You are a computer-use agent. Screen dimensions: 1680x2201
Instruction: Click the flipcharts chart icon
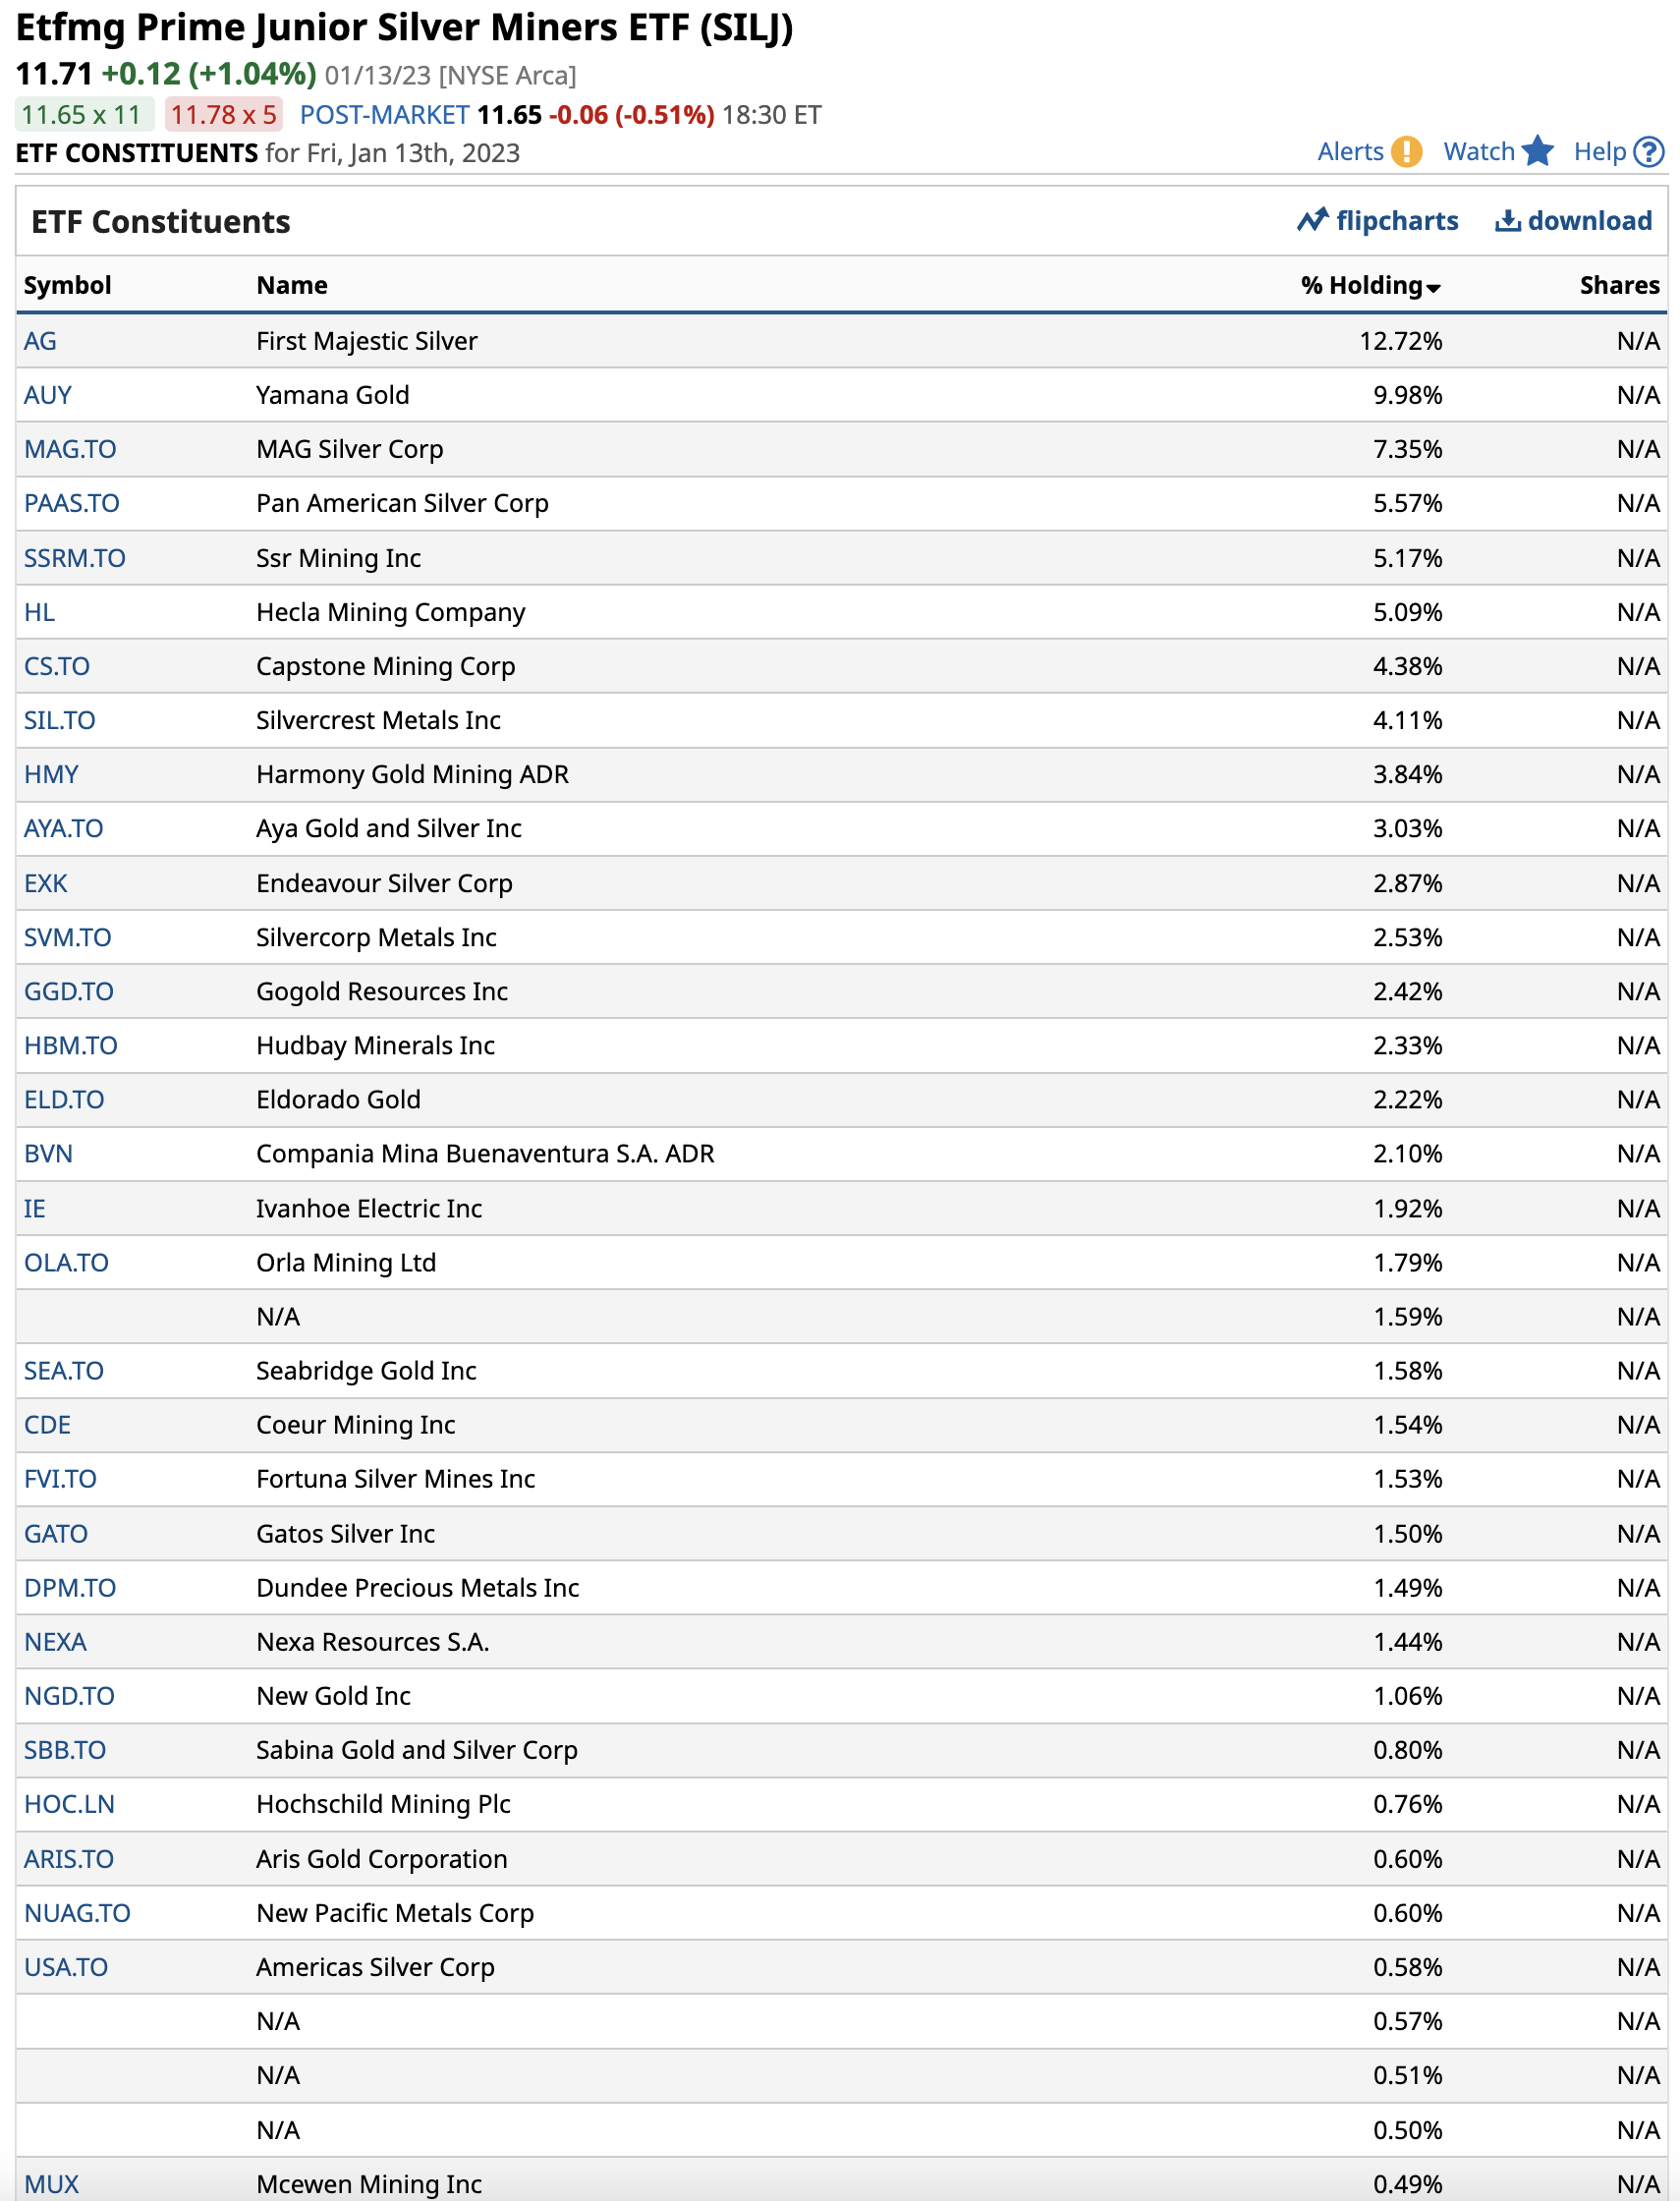pos(1312,221)
